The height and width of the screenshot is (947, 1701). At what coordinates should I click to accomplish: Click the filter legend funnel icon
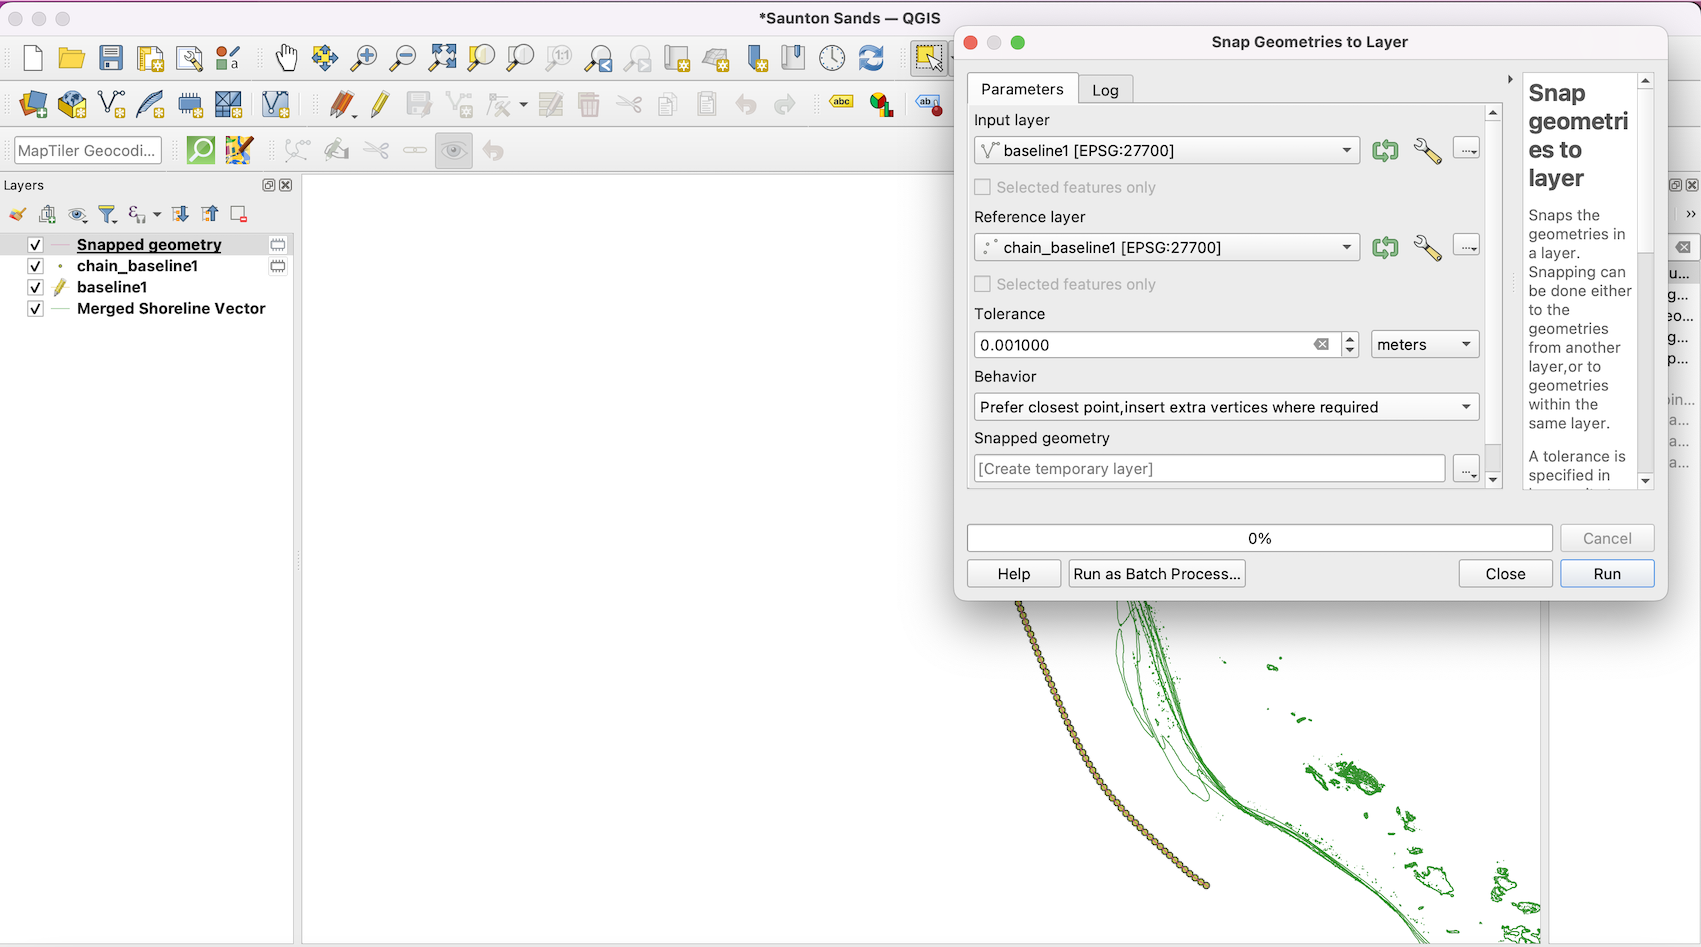(107, 214)
